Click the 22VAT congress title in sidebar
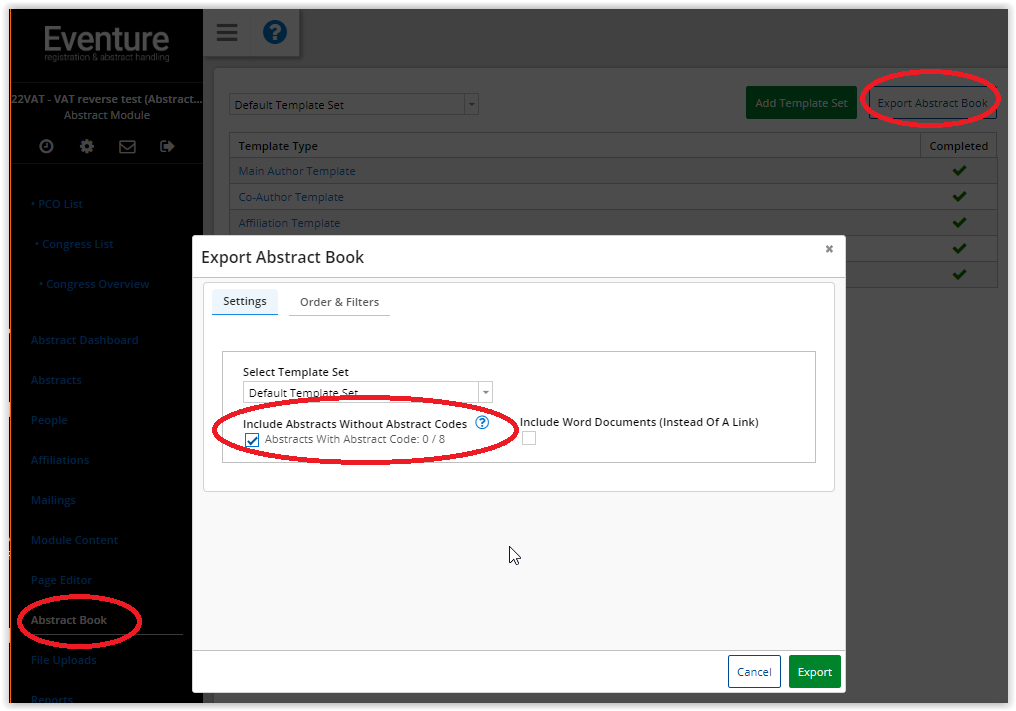Screen dimensions: 1016x711 (107, 99)
